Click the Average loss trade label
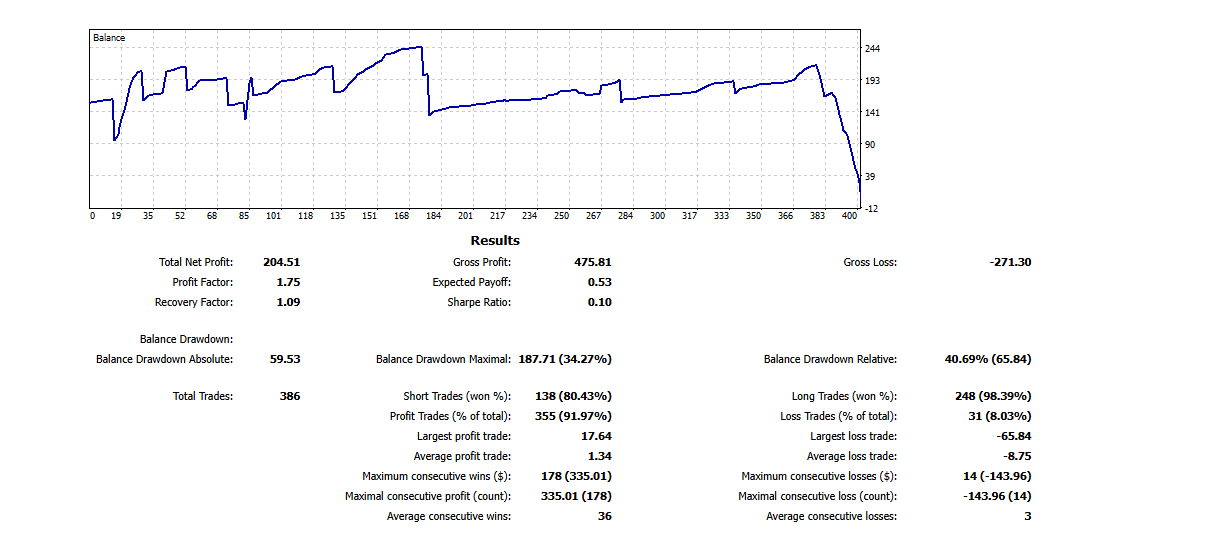1206x534 pixels. (852, 457)
